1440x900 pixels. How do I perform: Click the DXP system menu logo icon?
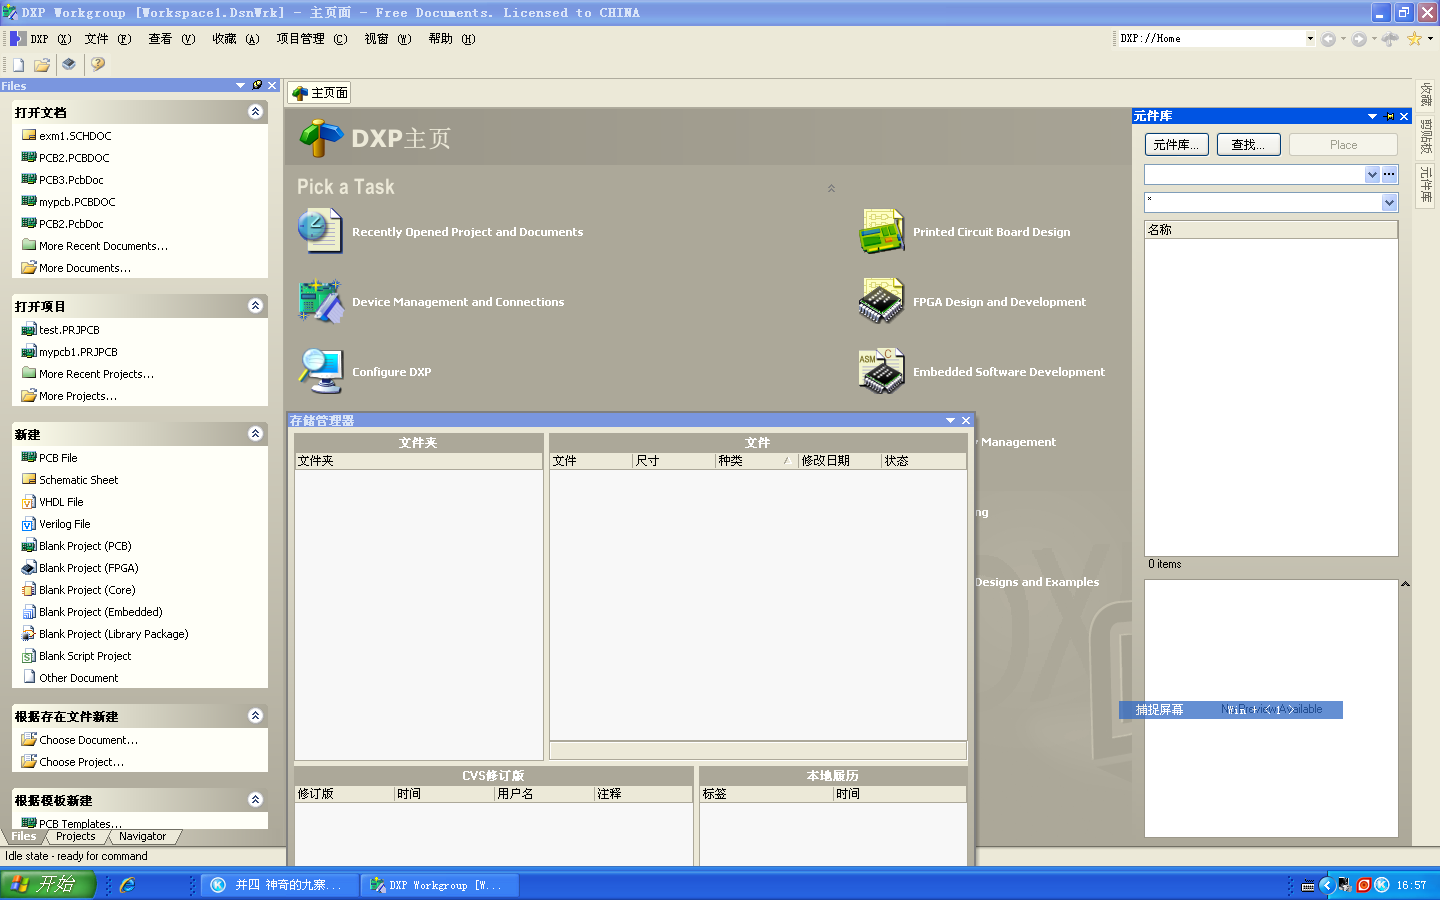click(17, 39)
